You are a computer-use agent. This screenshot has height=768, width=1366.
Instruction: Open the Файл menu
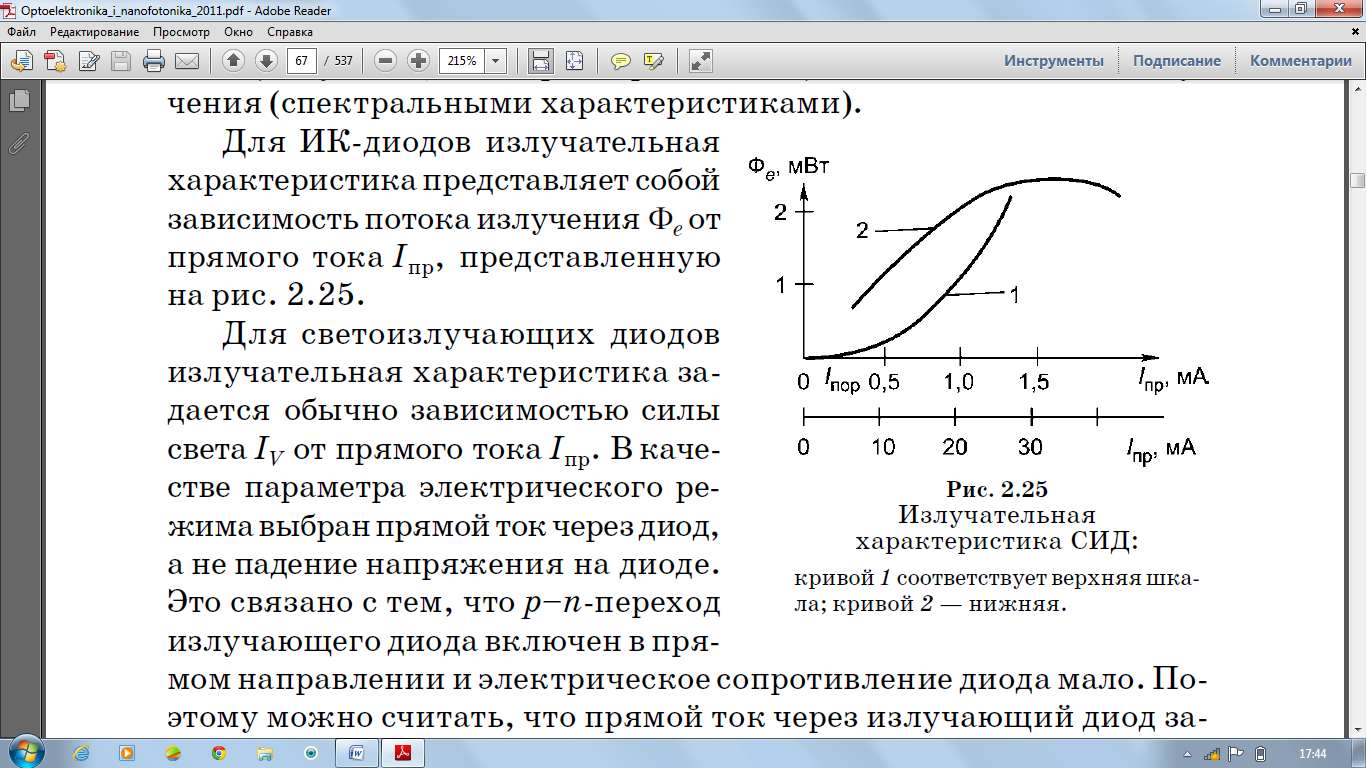tap(21, 32)
